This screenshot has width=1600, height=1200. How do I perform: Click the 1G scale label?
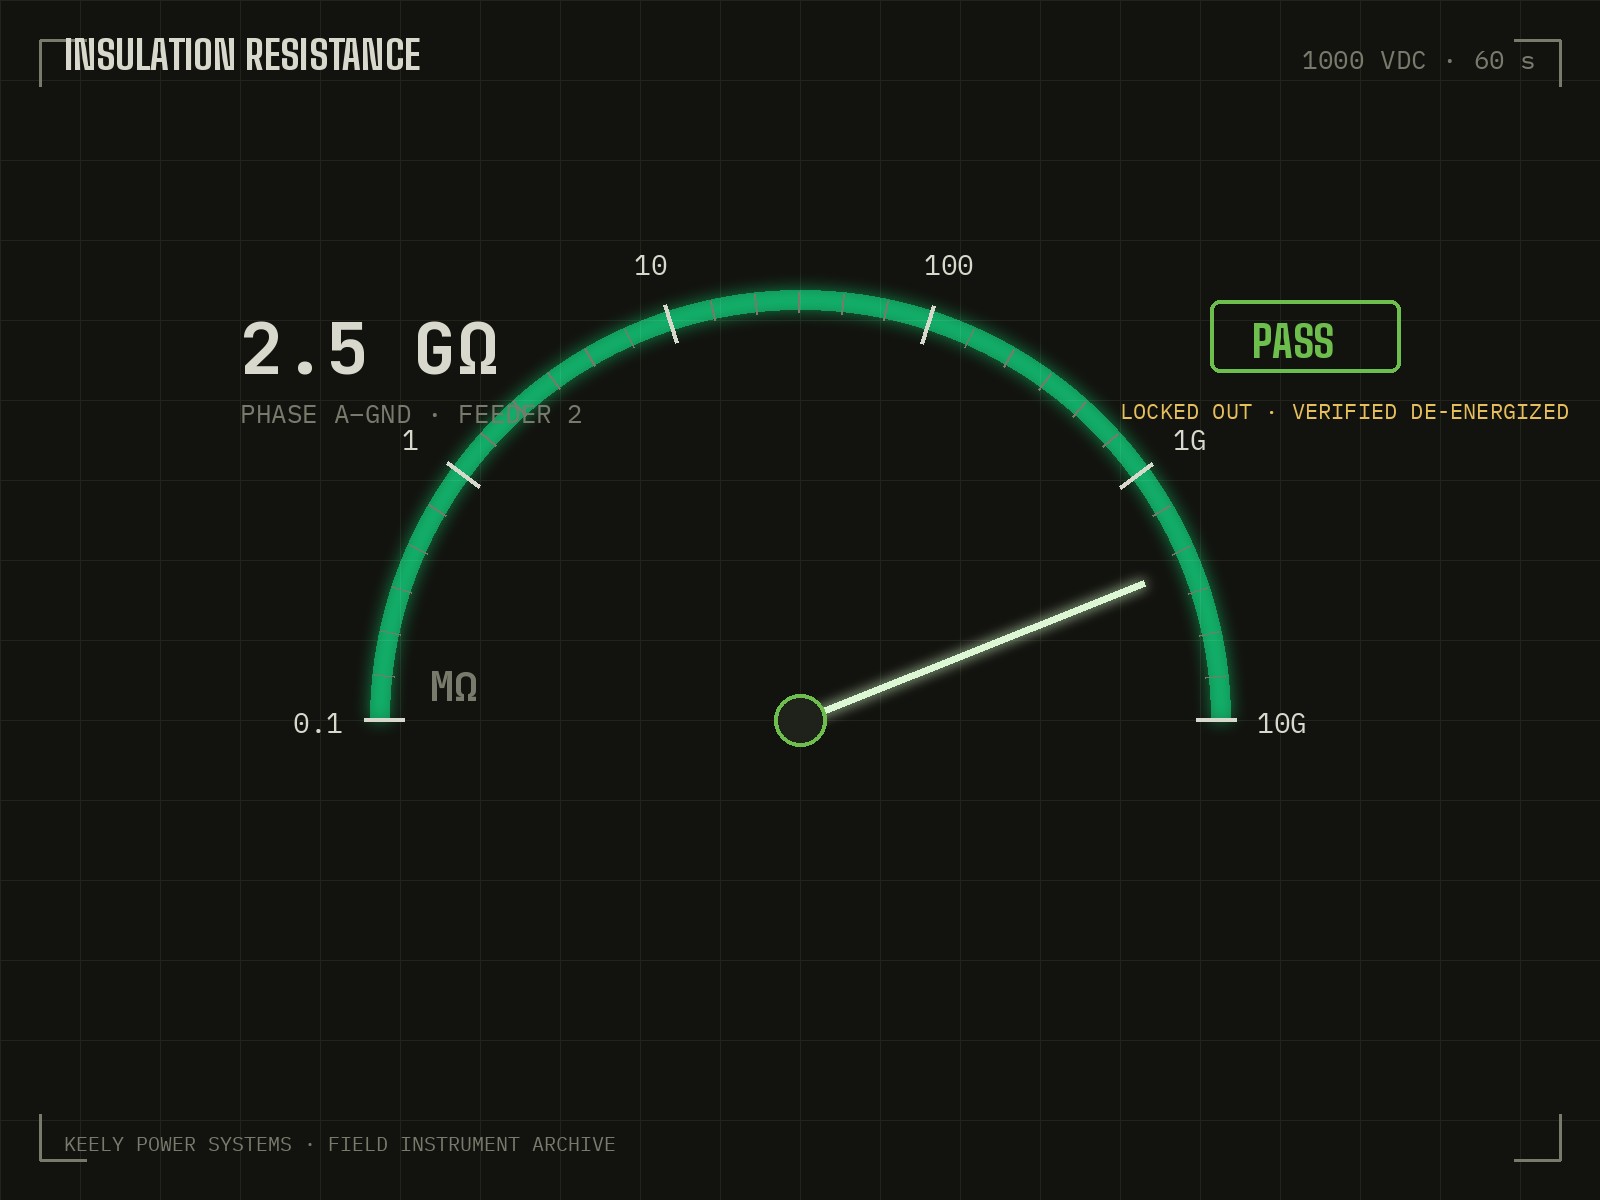(1189, 441)
